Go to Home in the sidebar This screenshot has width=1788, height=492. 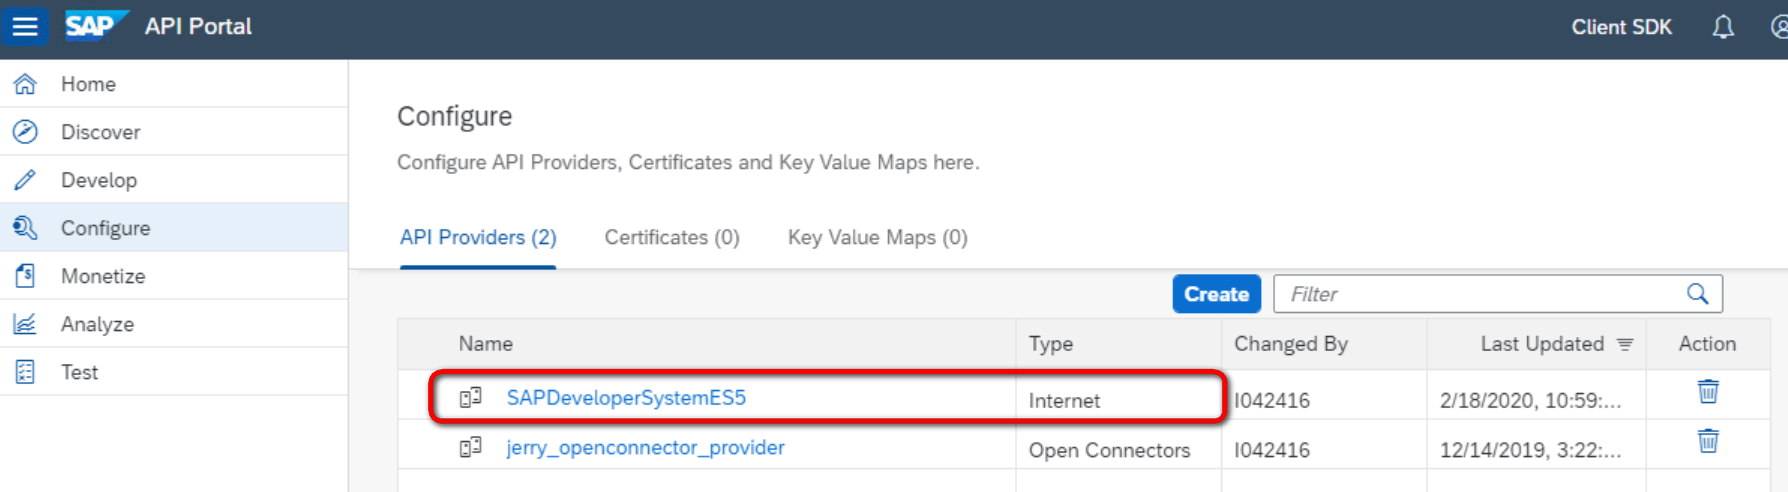(x=174, y=84)
